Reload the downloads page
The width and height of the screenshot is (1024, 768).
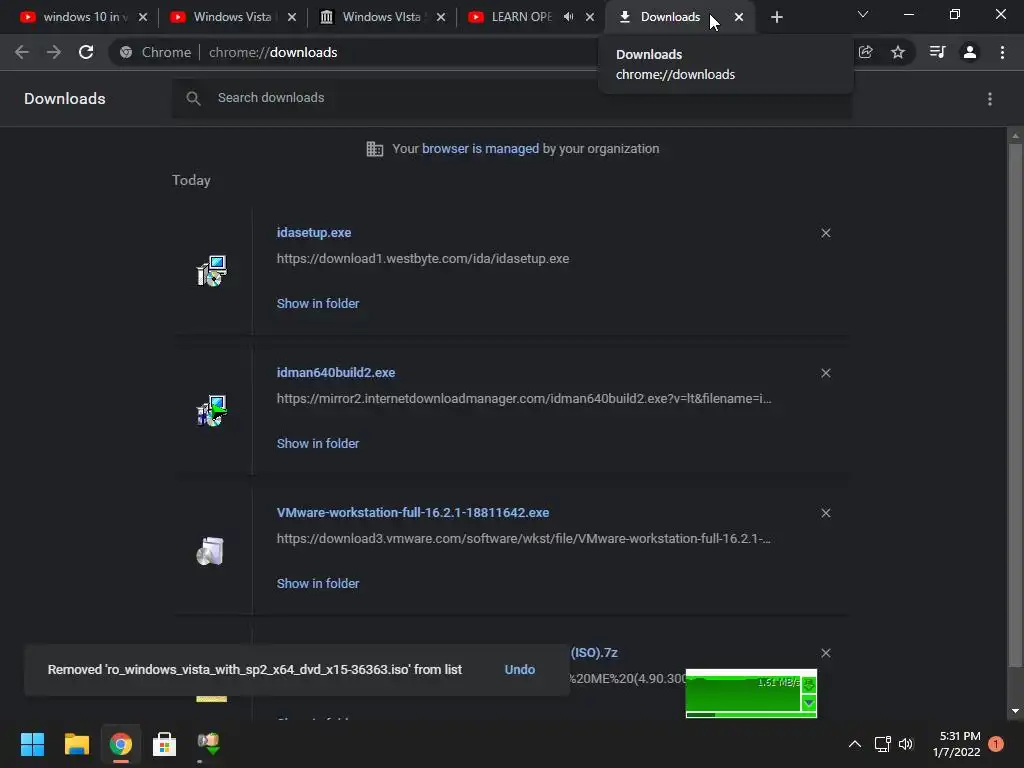coord(86,52)
